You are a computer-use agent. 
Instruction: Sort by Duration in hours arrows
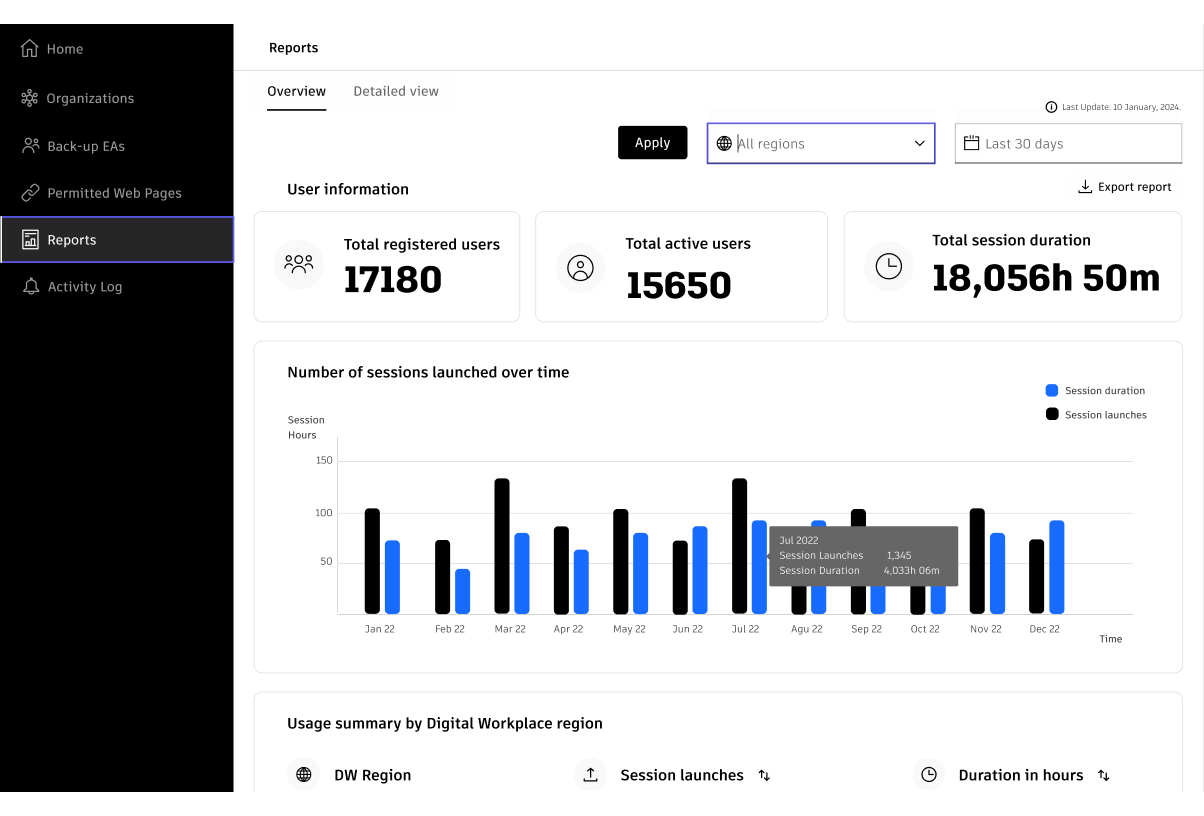(x=1104, y=775)
